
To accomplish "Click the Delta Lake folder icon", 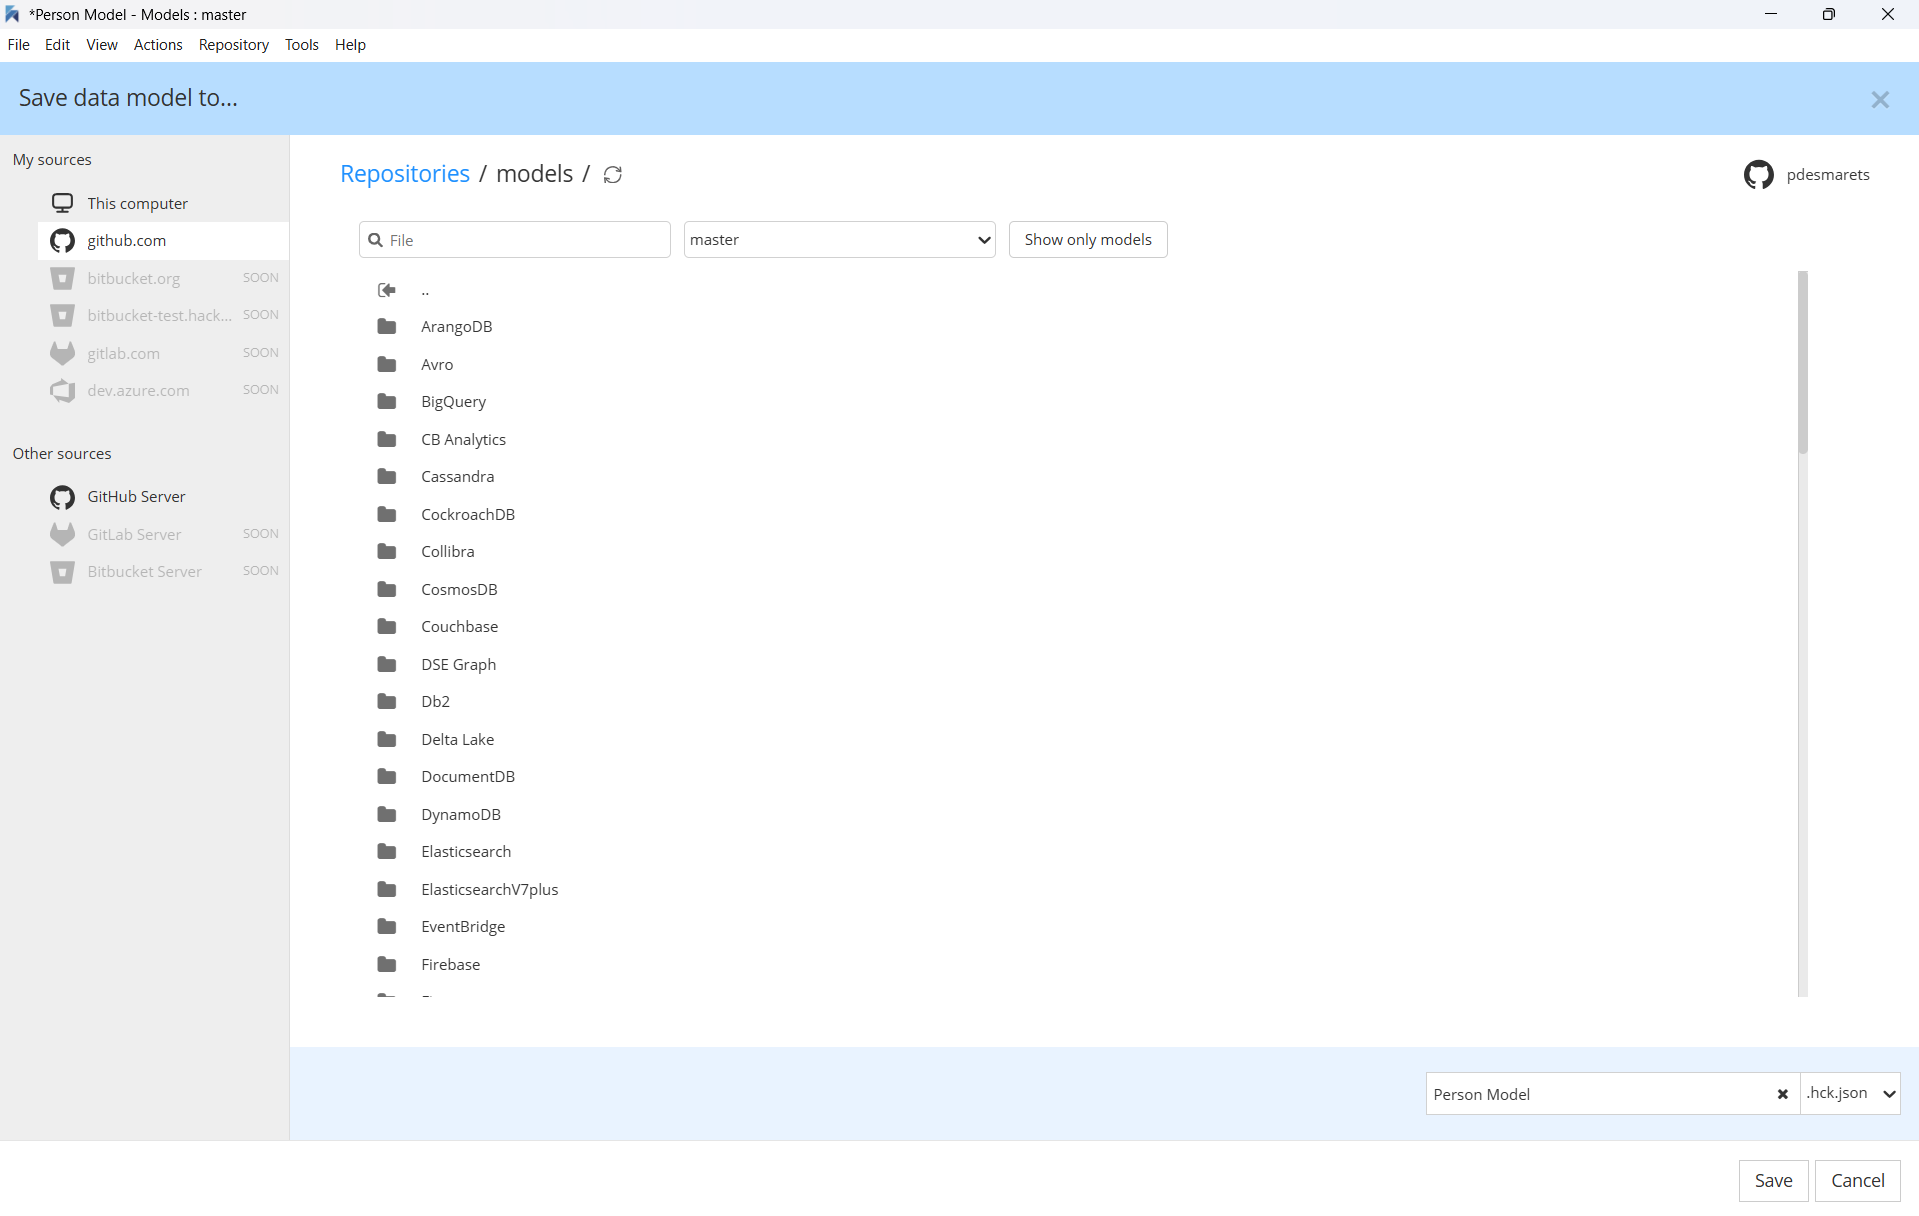I will [x=387, y=739].
